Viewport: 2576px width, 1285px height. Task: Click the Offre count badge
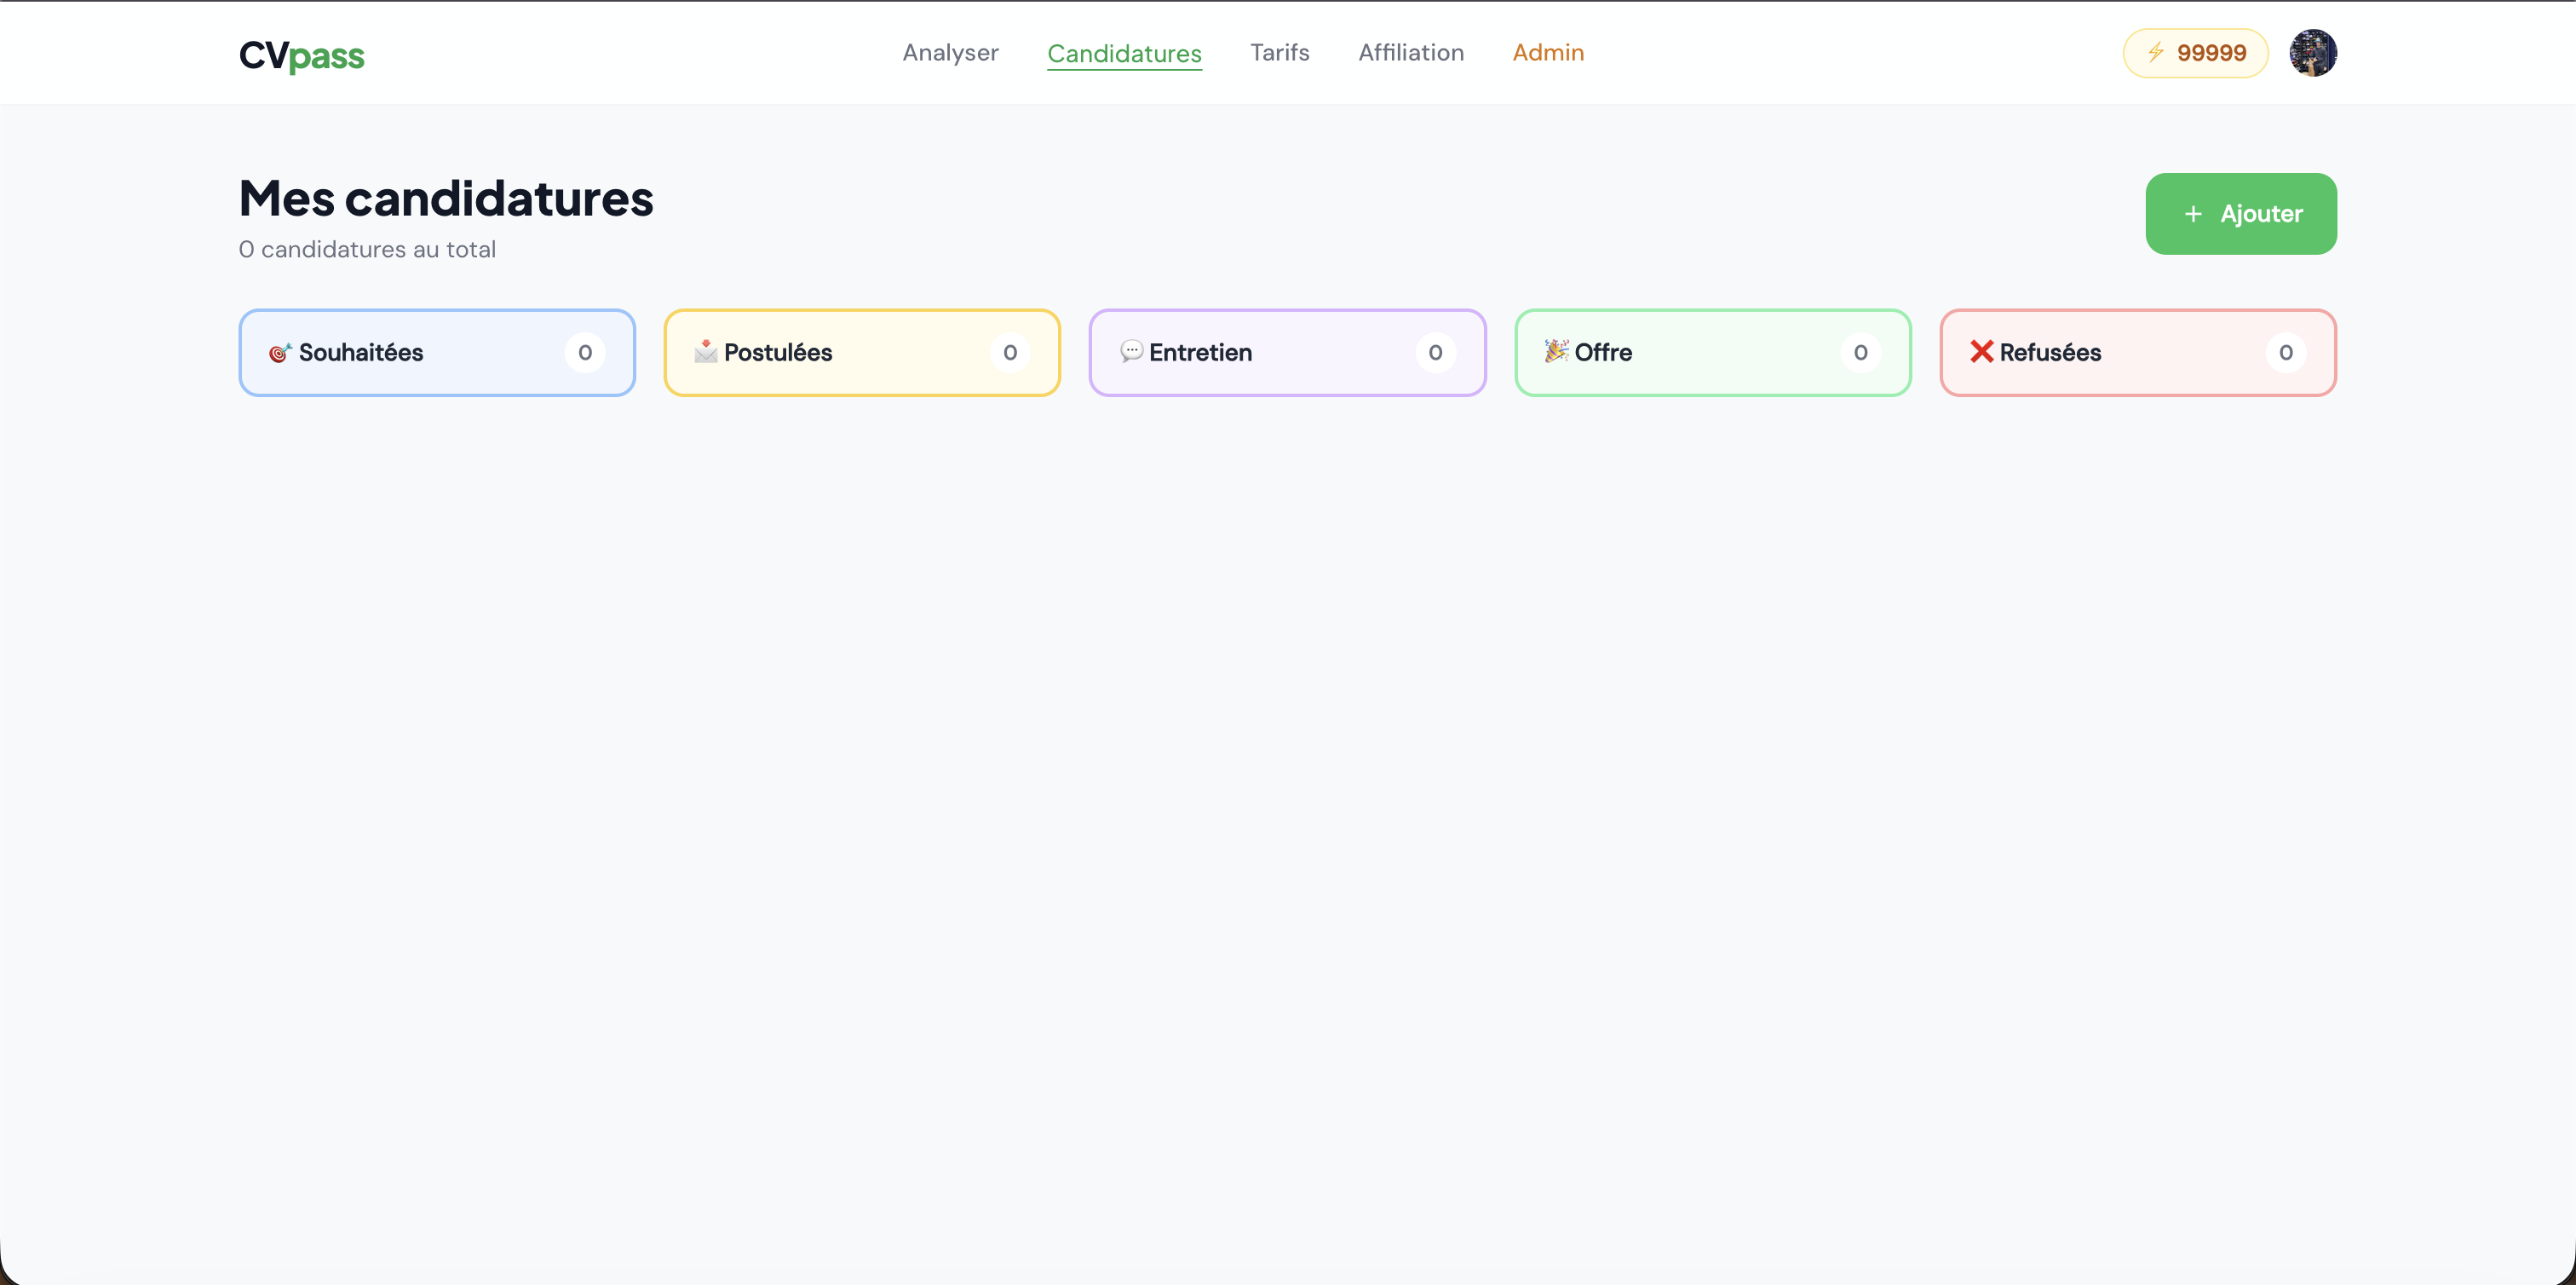point(1860,352)
